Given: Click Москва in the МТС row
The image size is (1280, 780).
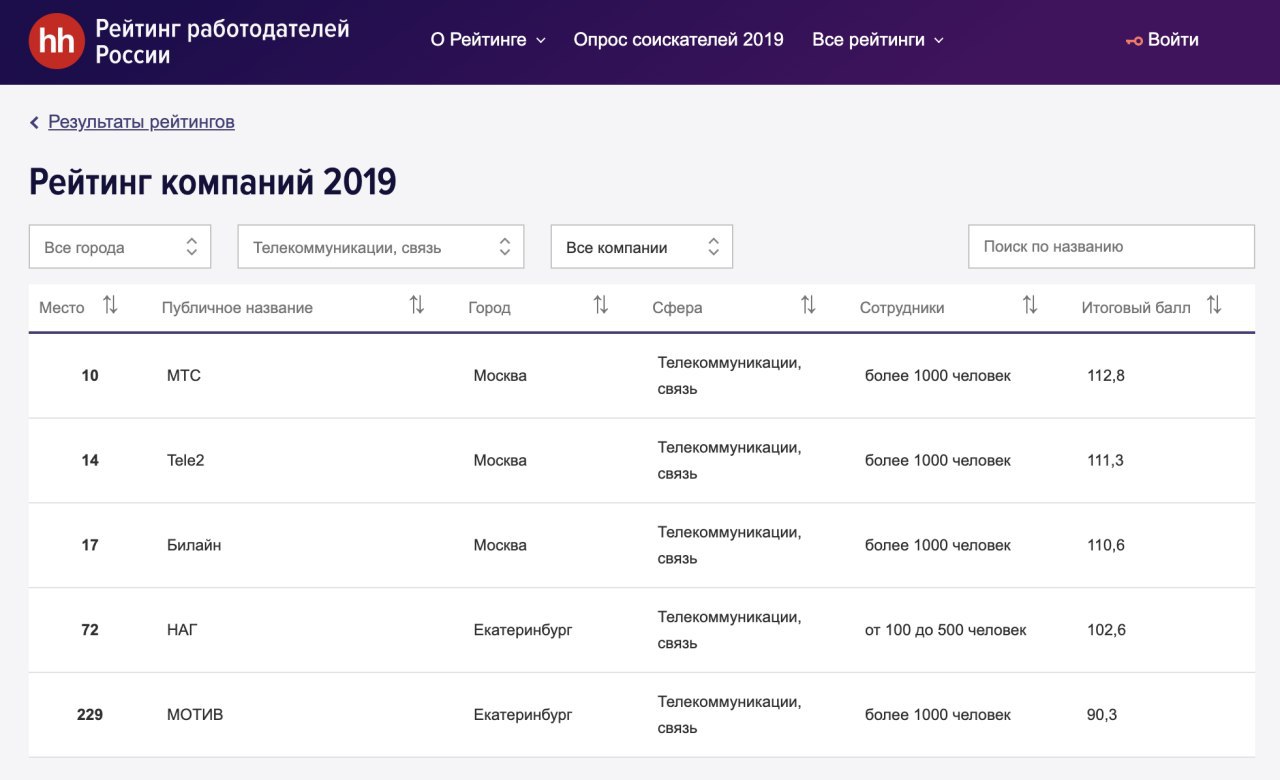Looking at the screenshot, I should pos(500,376).
